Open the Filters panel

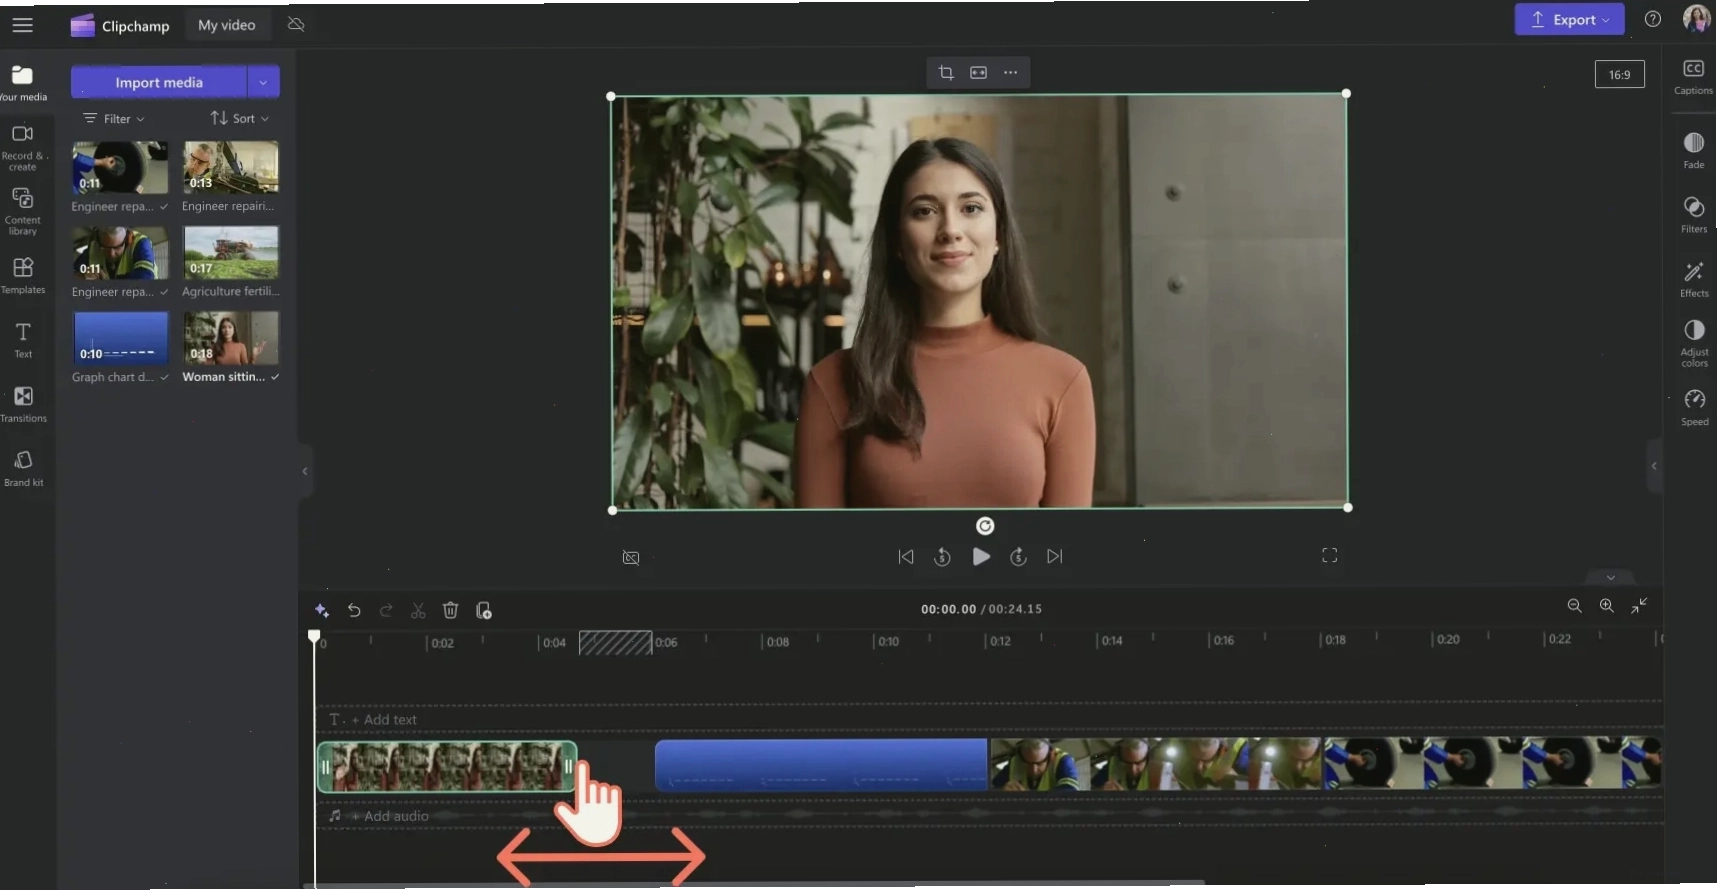click(1694, 214)
